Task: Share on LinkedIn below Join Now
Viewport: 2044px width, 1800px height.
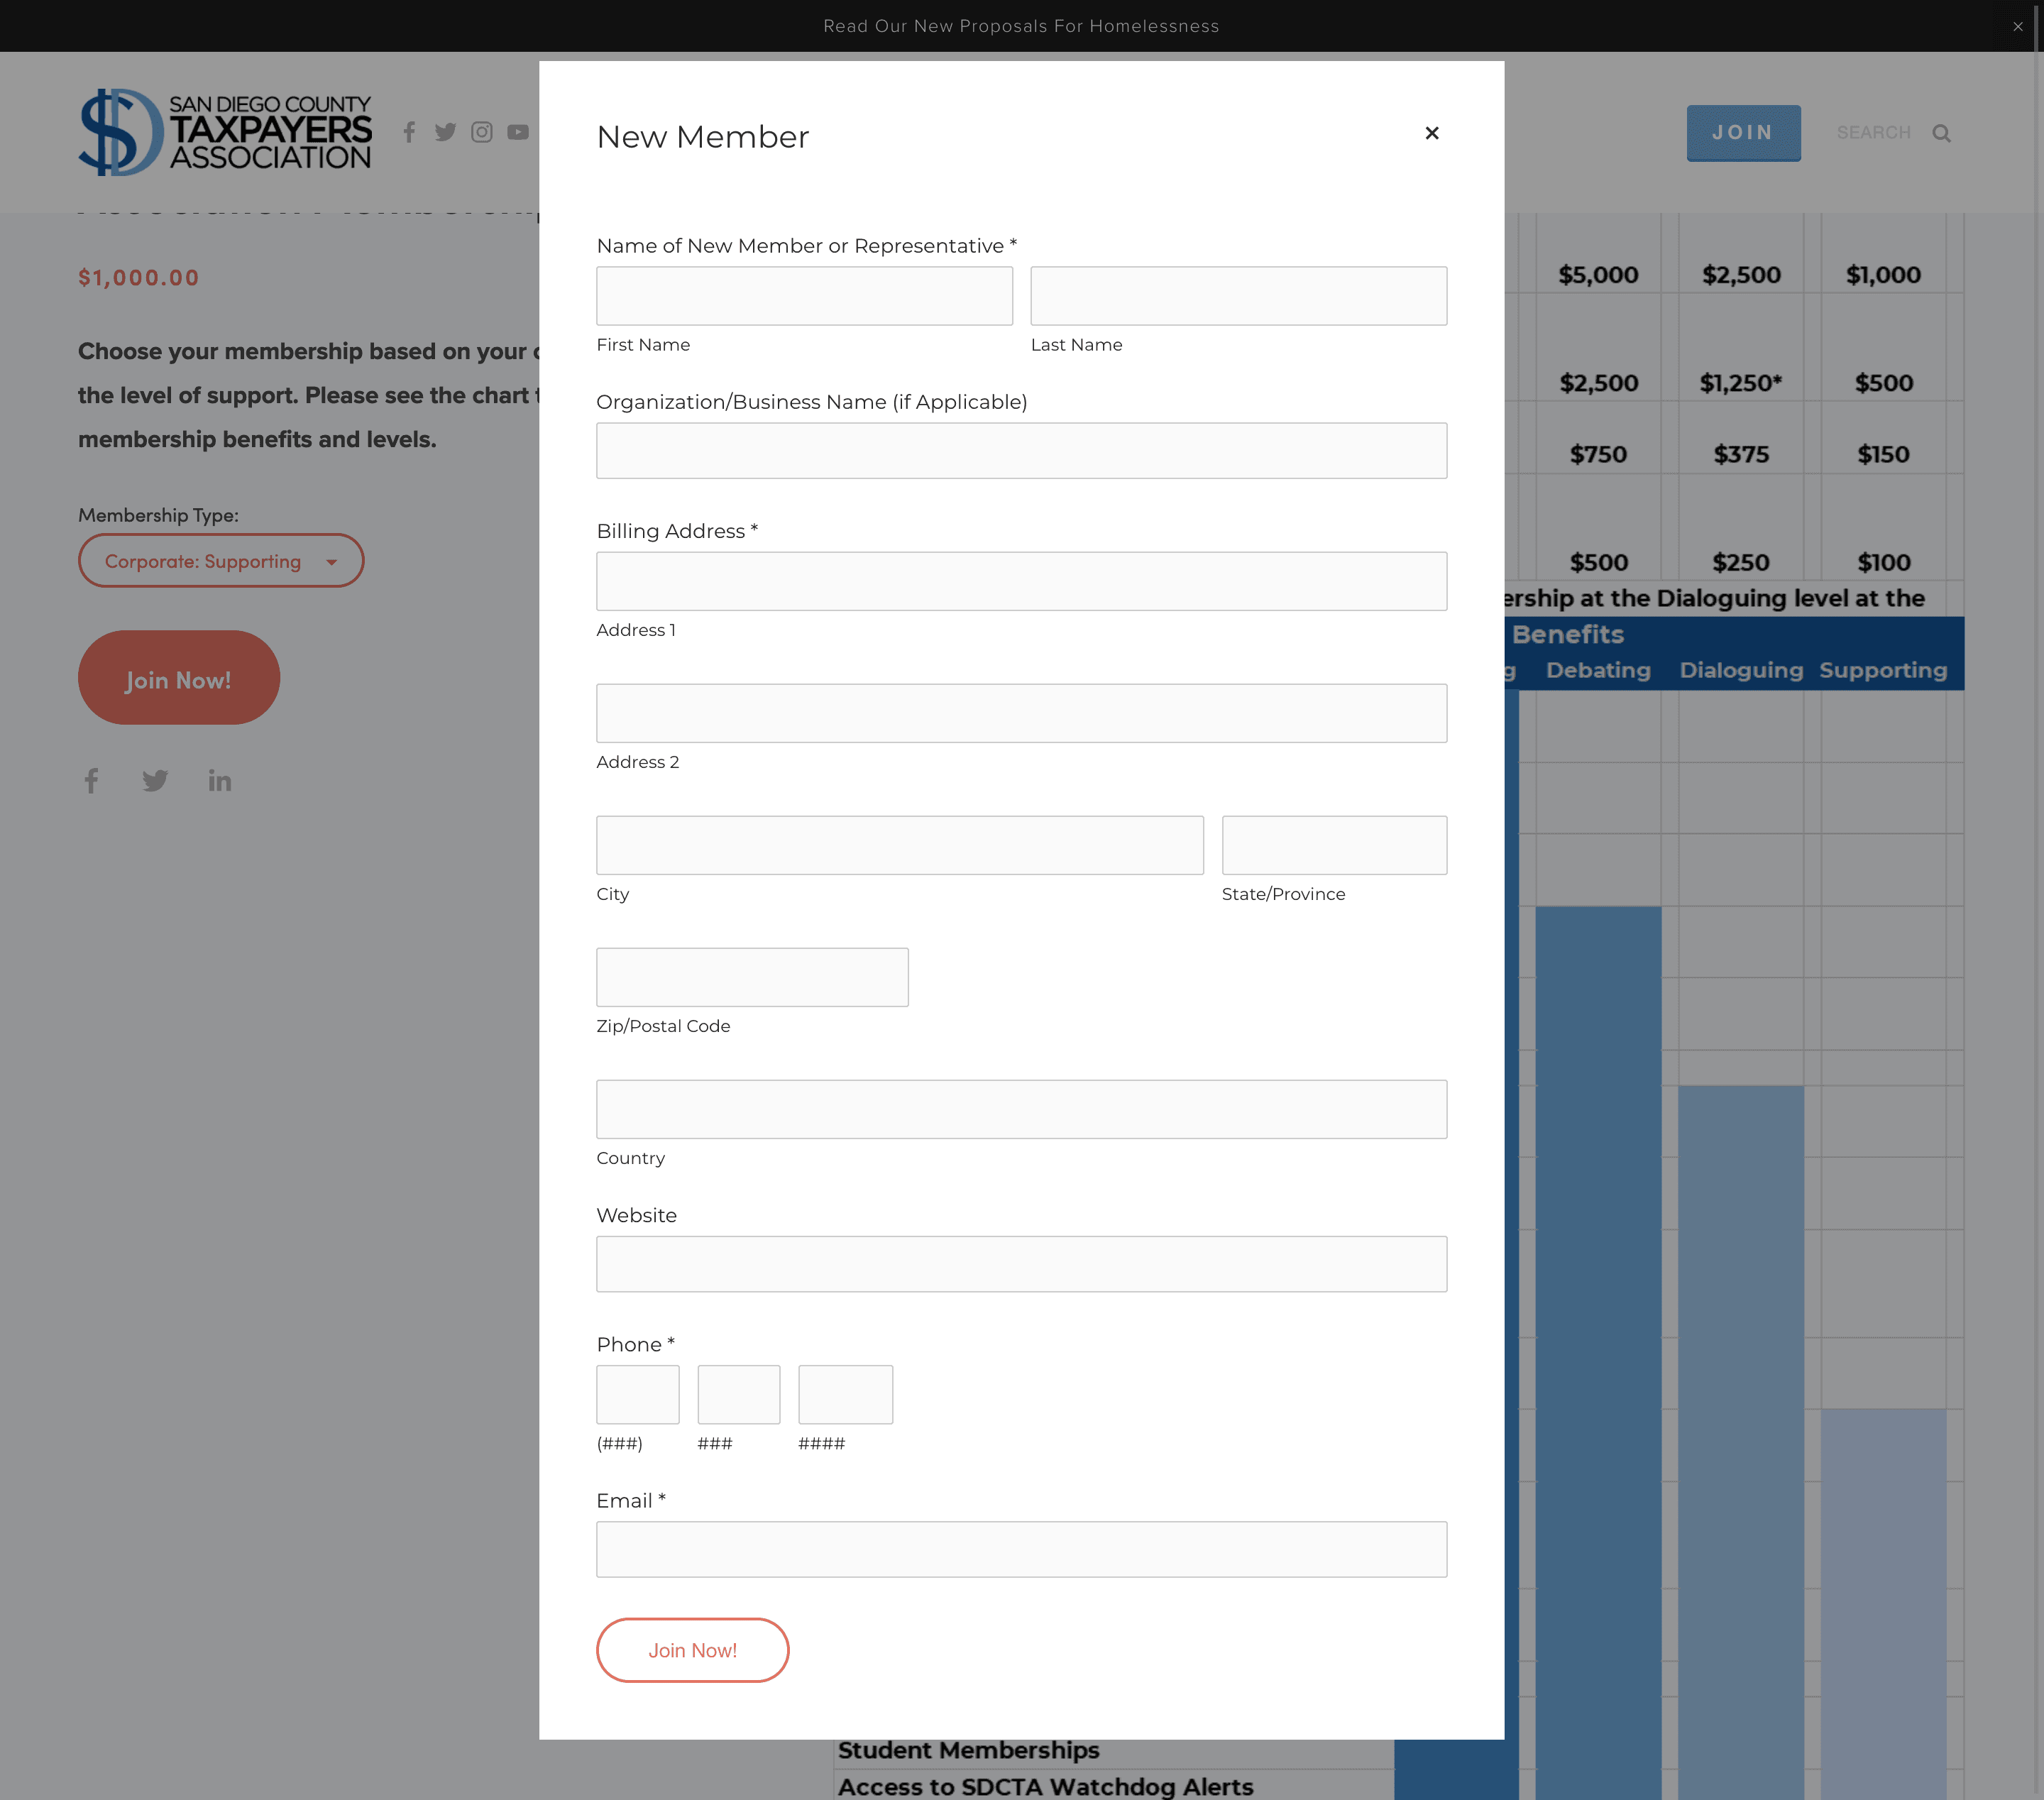Action: (x=219, y=781)
